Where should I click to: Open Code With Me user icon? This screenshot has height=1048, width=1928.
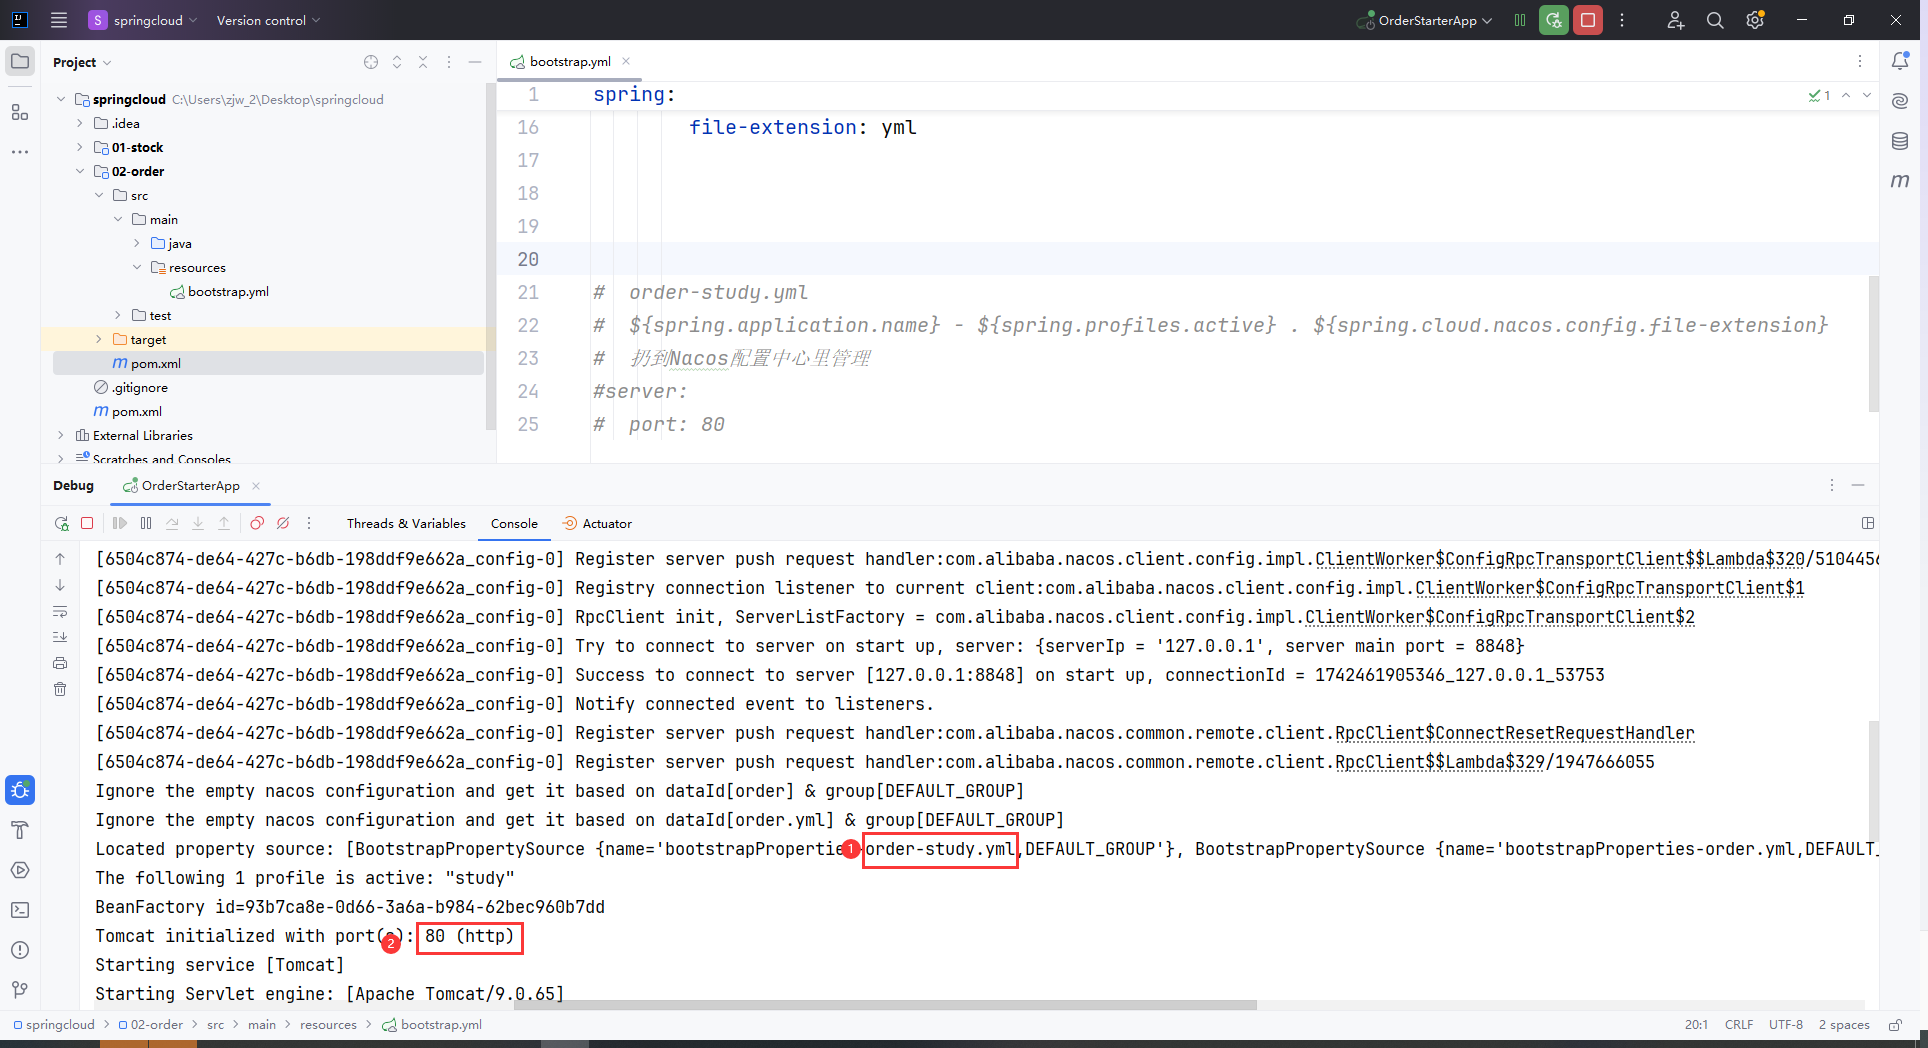pos(1675,20)
